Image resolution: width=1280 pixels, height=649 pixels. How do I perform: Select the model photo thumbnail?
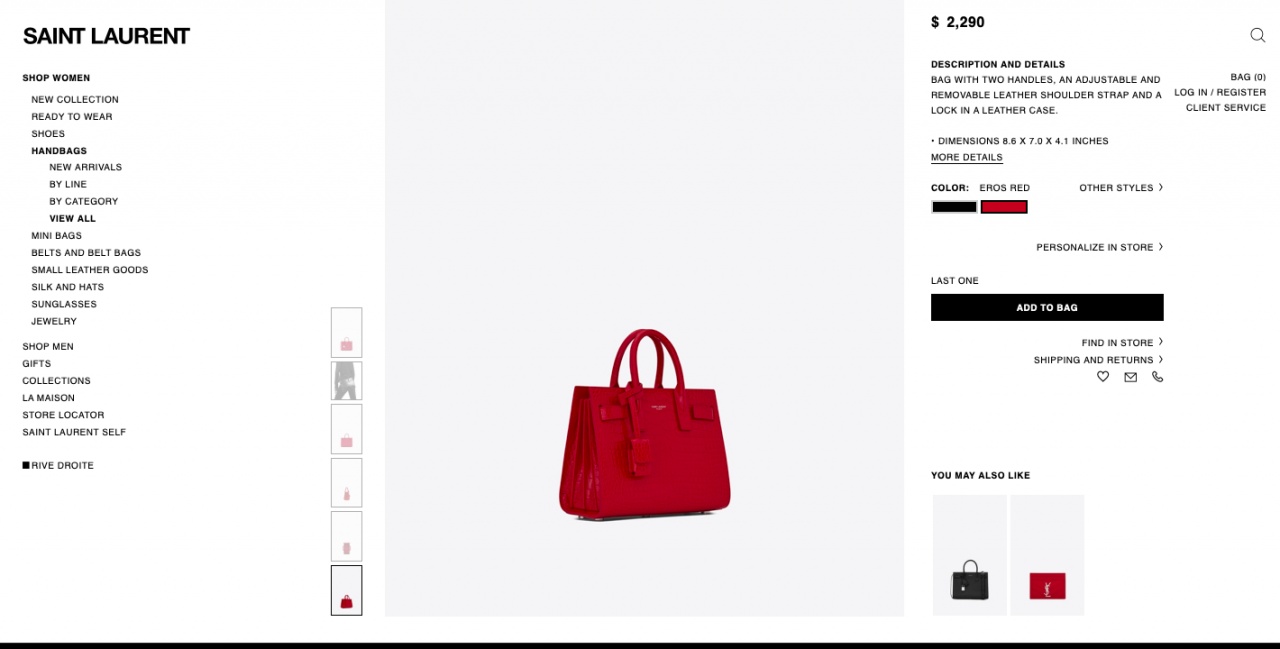pyautogui.click(x=347, y=381)
